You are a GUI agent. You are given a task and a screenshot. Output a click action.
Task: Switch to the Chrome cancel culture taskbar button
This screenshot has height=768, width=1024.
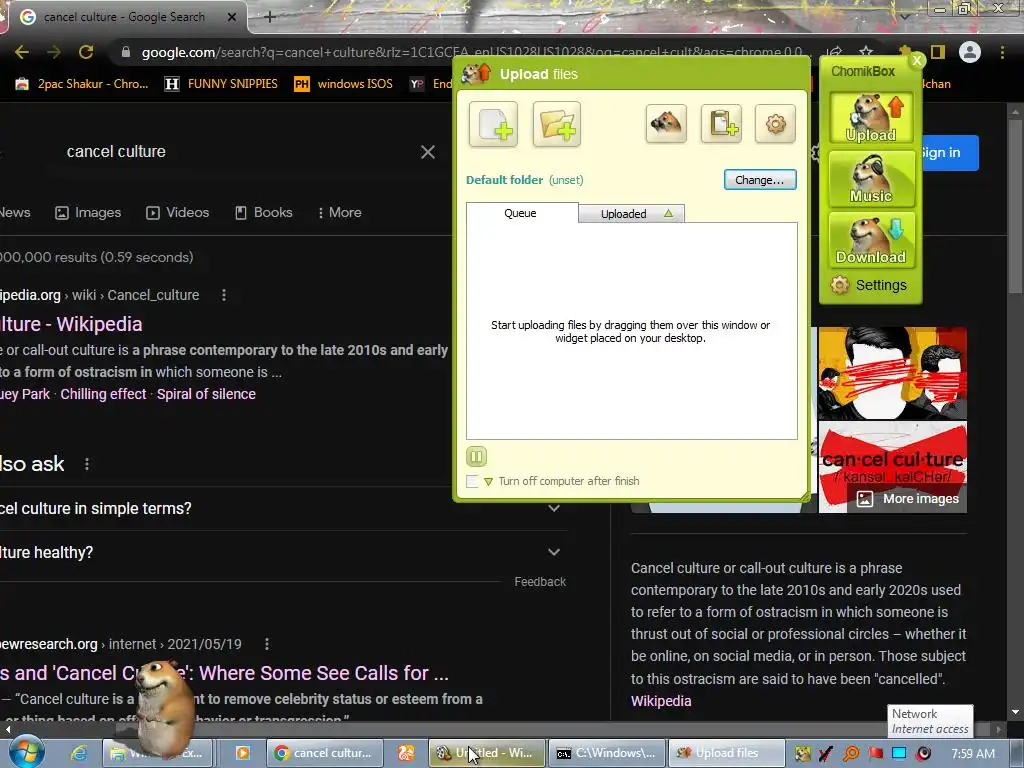click(323, 753)
